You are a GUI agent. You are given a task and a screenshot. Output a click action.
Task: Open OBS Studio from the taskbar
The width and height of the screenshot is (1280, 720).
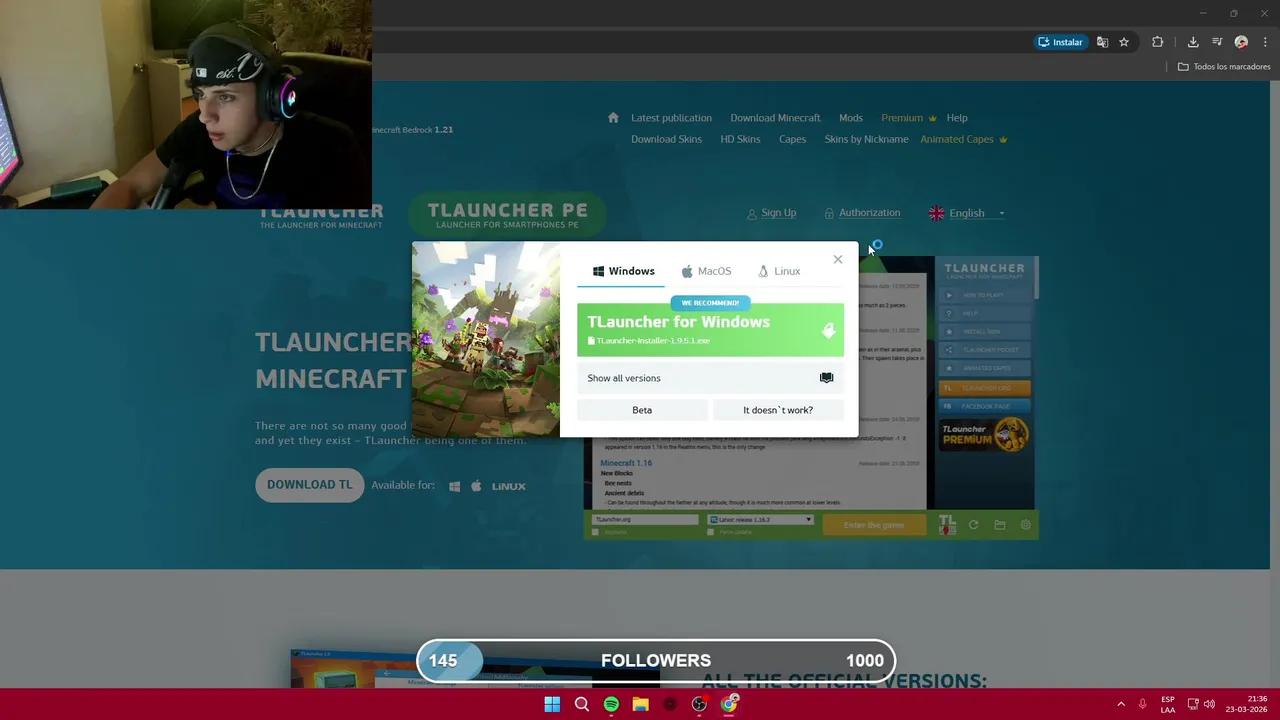[699, 704]
